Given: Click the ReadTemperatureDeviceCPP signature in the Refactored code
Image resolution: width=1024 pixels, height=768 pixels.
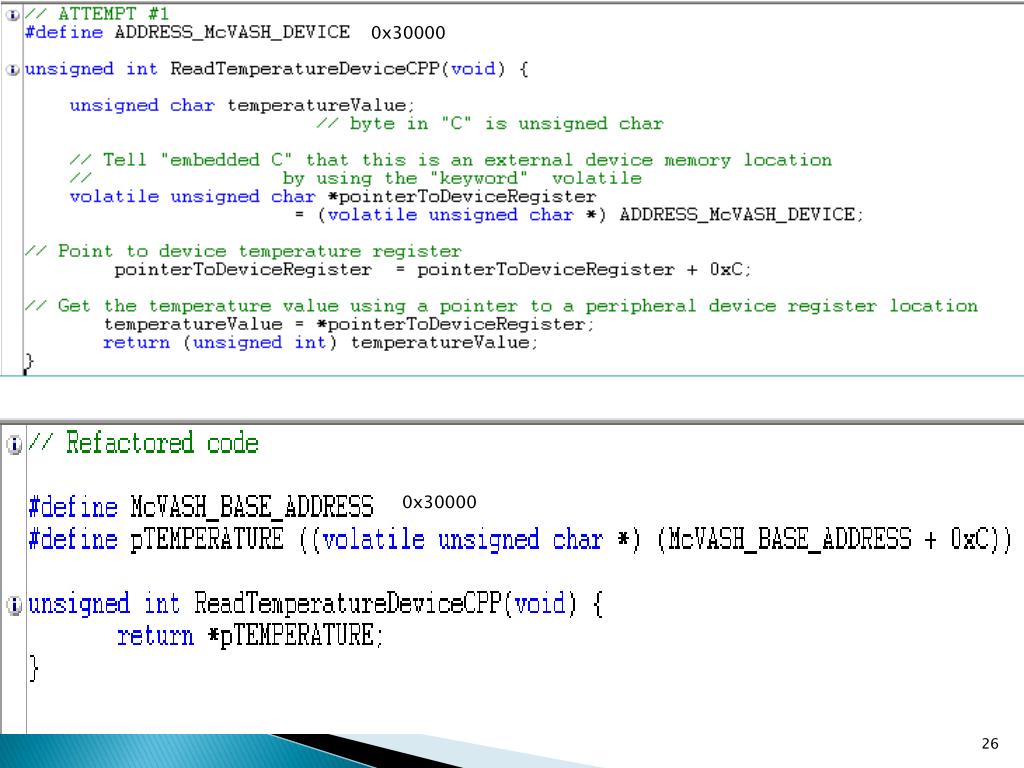Looking at the screenshot, I should pos(315,603).
